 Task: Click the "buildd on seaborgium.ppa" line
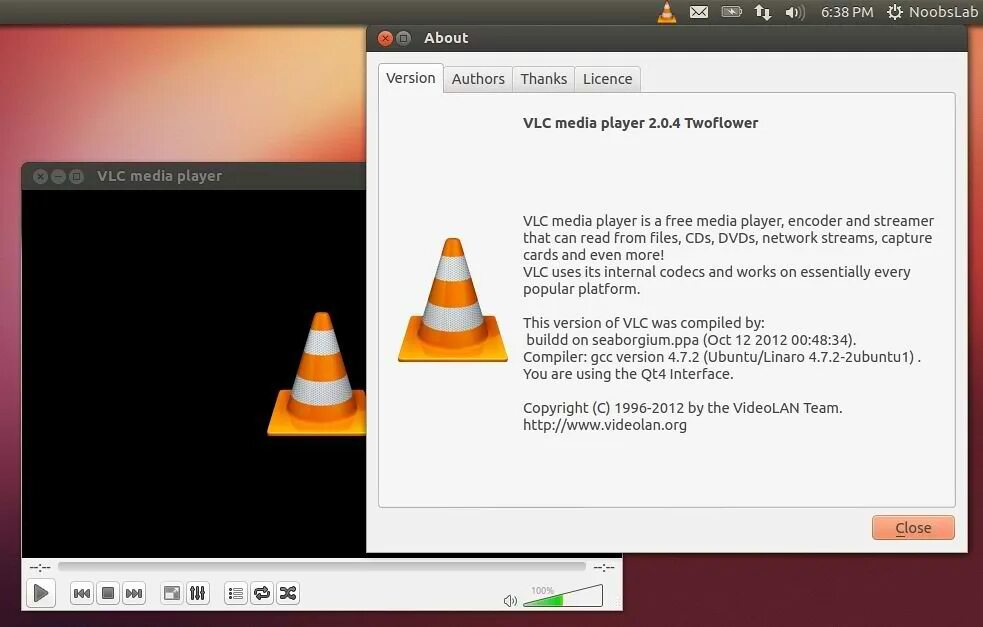coord(691,340)
